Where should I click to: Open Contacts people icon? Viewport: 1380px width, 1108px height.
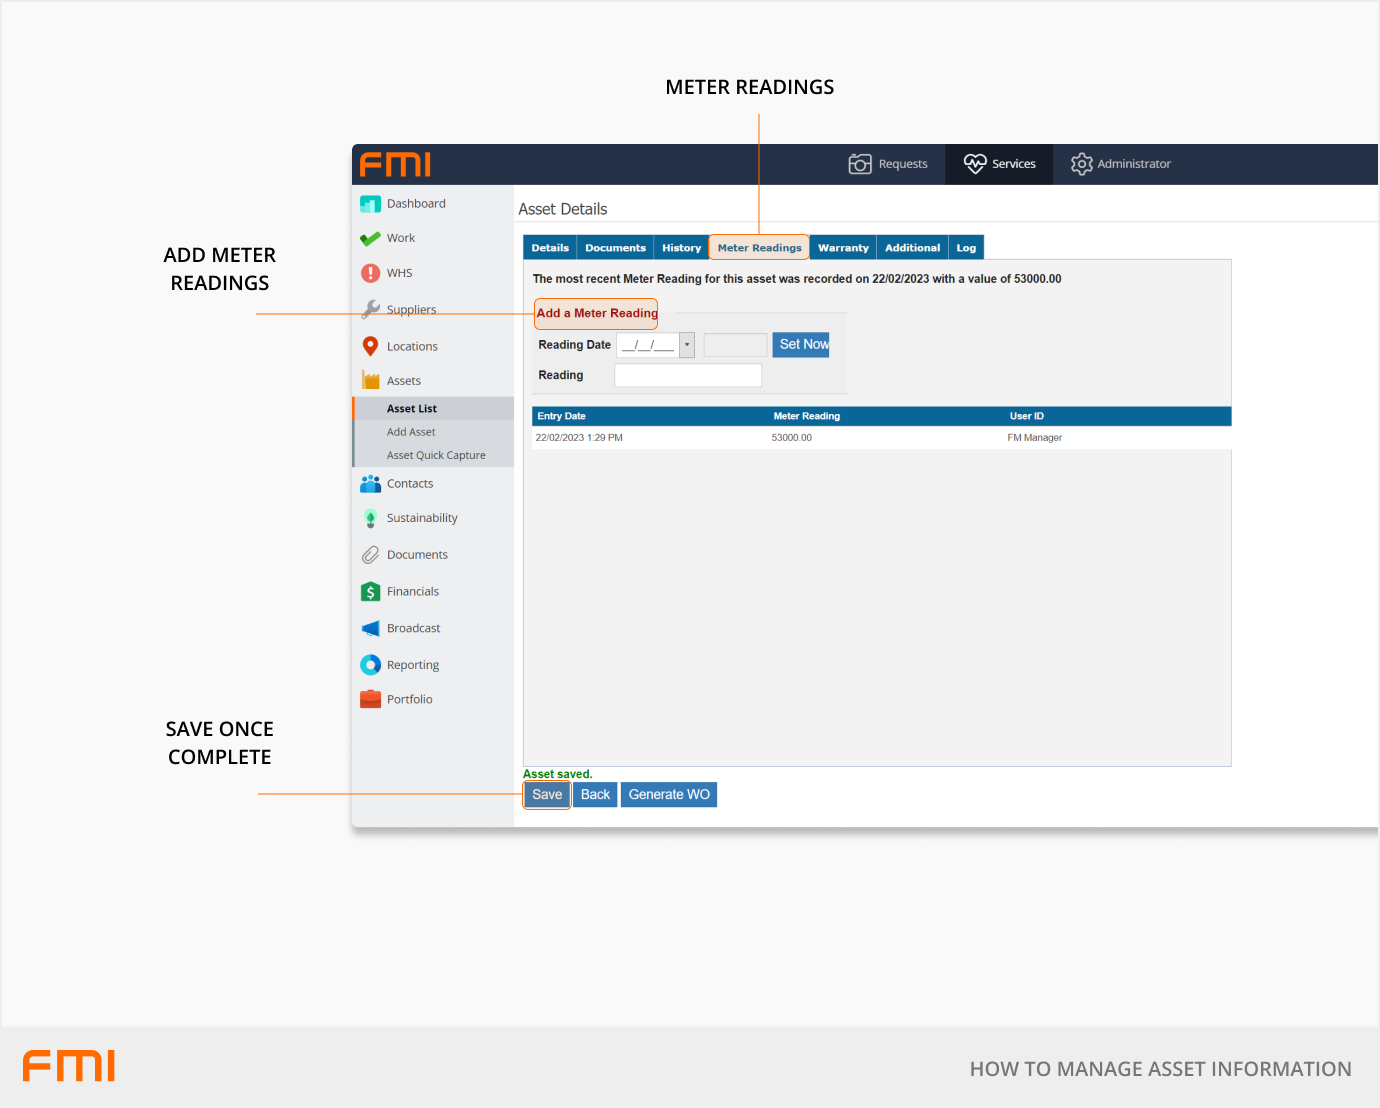(x=370, y=484)
